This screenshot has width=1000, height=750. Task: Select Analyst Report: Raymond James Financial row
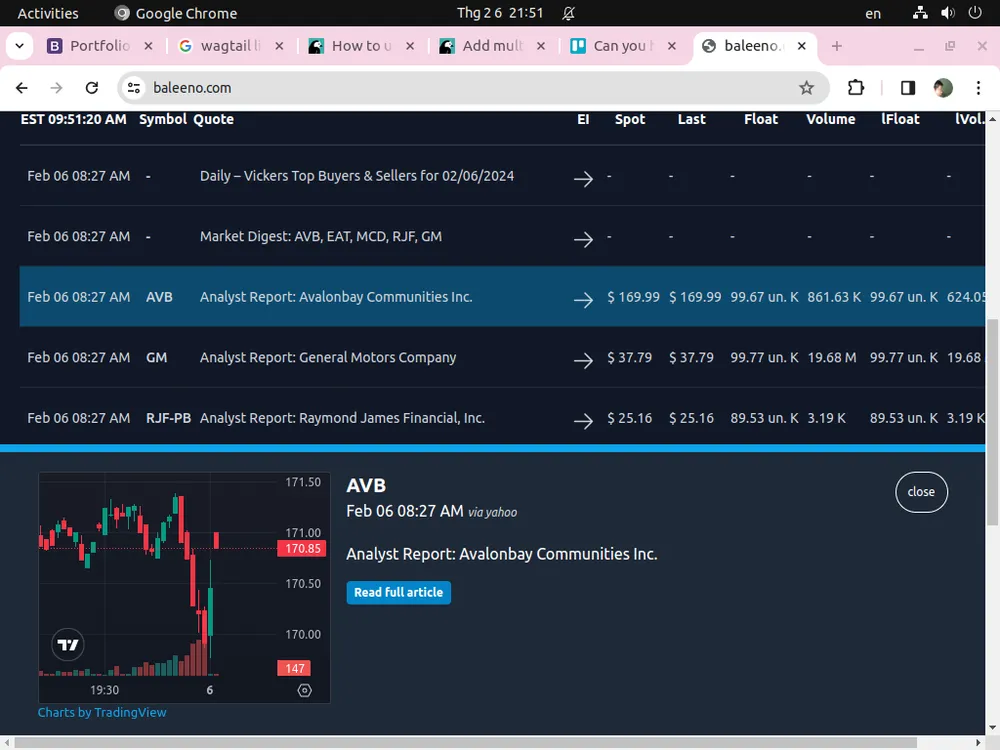[x=502, y=418]
